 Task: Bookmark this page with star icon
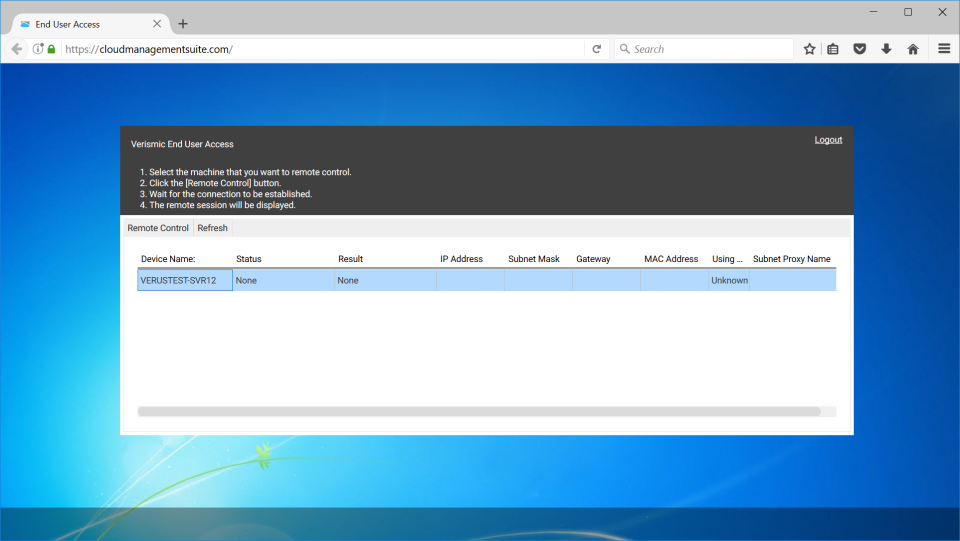pos(810,49)
